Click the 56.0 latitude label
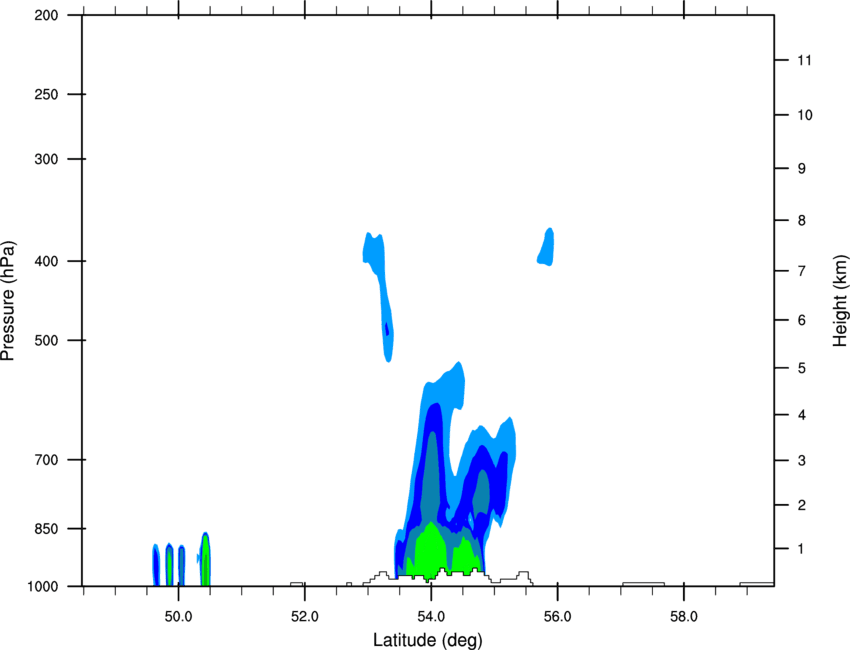The width and height of the screenshot is (850, 650). 557,617
